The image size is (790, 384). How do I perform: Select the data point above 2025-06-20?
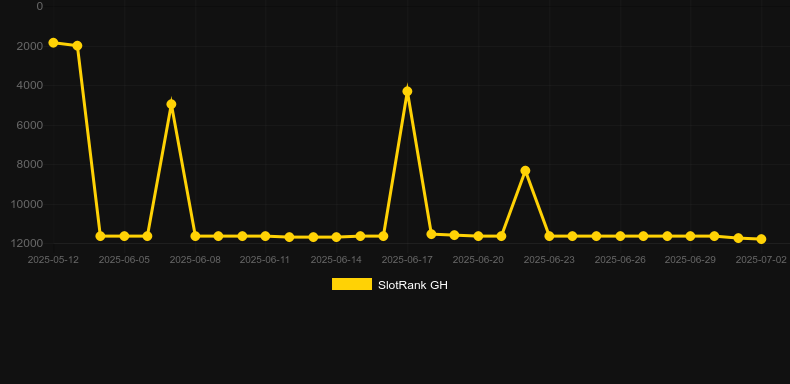tap(478, 236)
